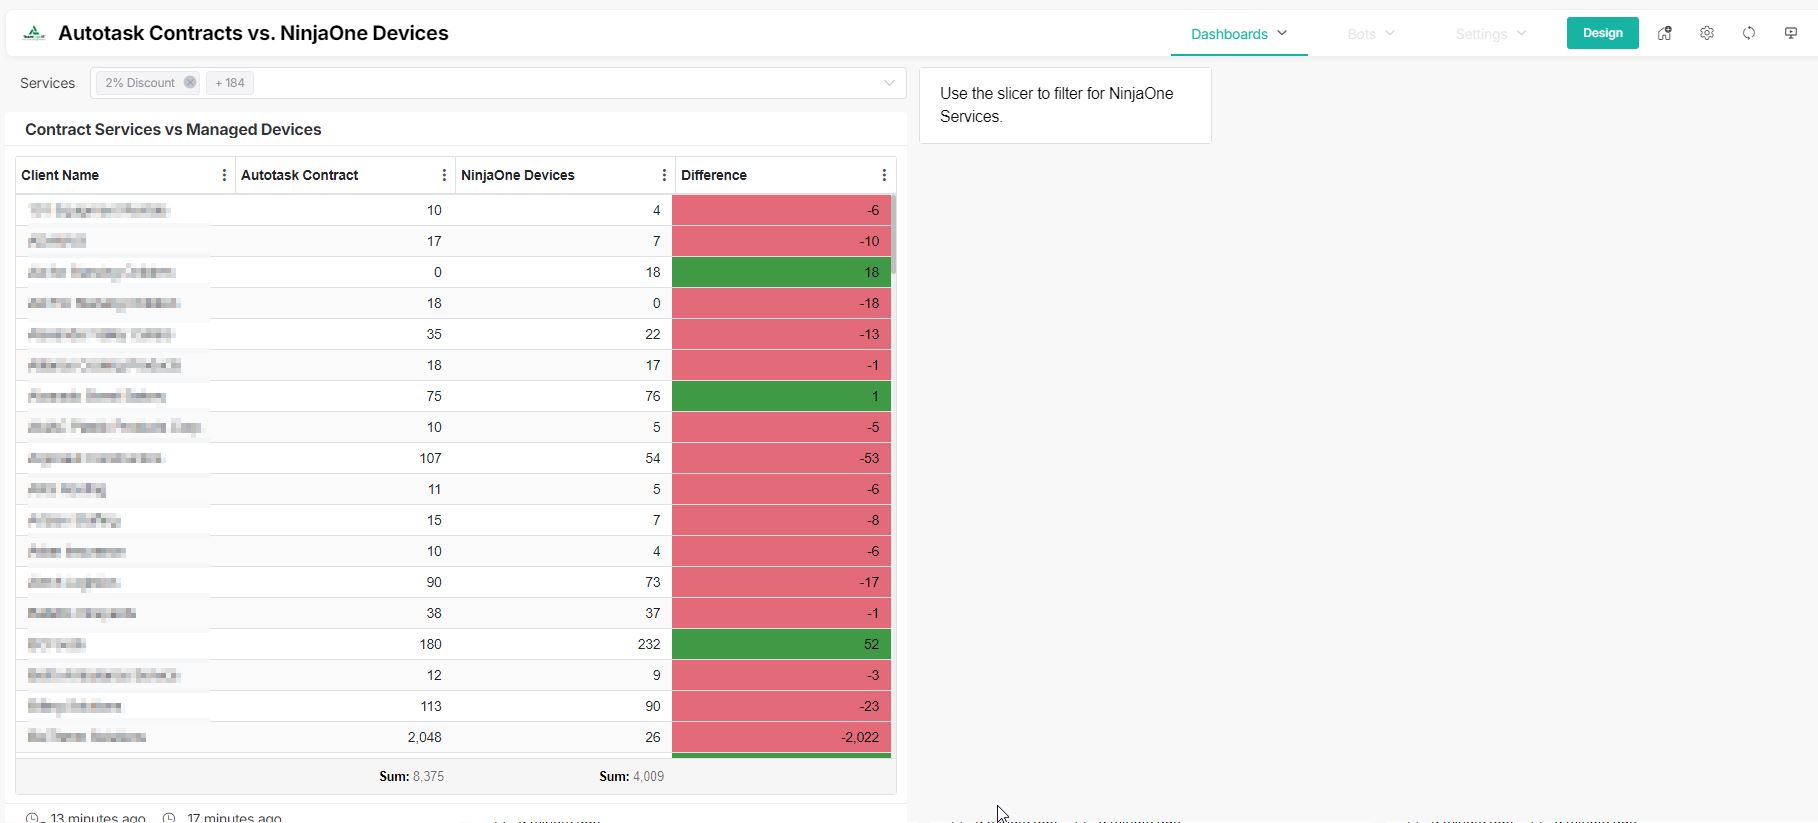Remove the 2% Discount filter chip

pyautogui.click(x=190, y=83)
